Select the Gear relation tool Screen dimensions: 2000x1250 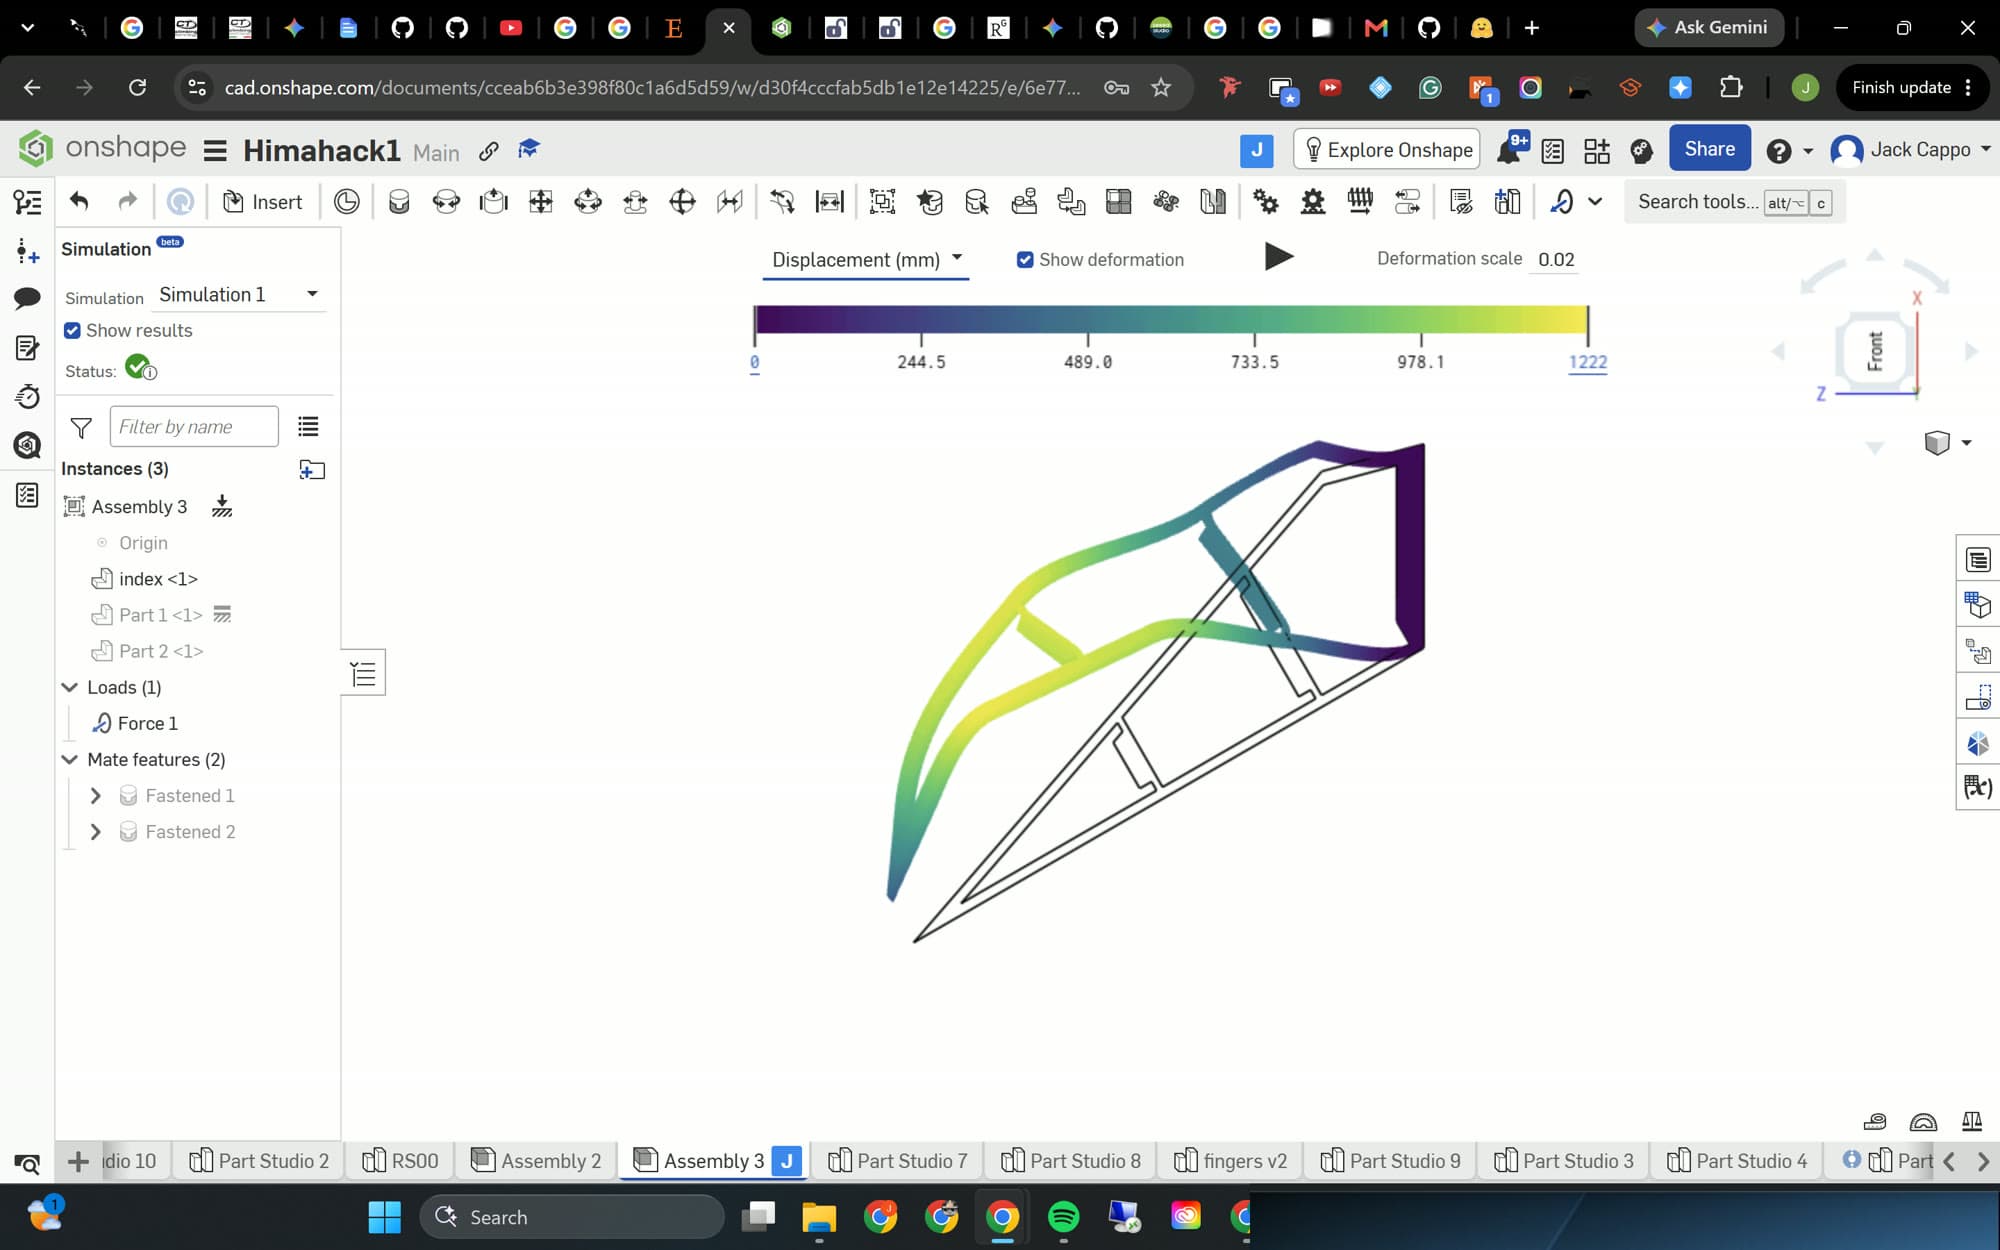coord(1266,202)
